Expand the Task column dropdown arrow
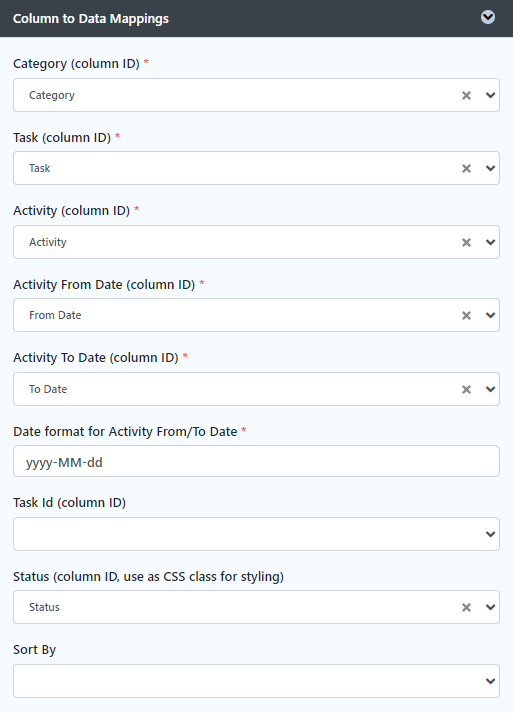The width and height of the screenshot is (513, 713). tap(490, 169)
